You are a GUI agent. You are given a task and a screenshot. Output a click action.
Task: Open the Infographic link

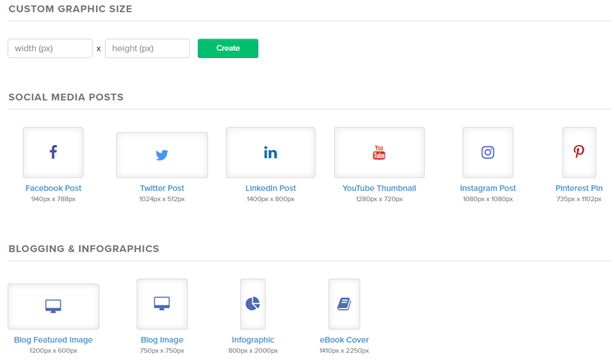click(253, 340)
